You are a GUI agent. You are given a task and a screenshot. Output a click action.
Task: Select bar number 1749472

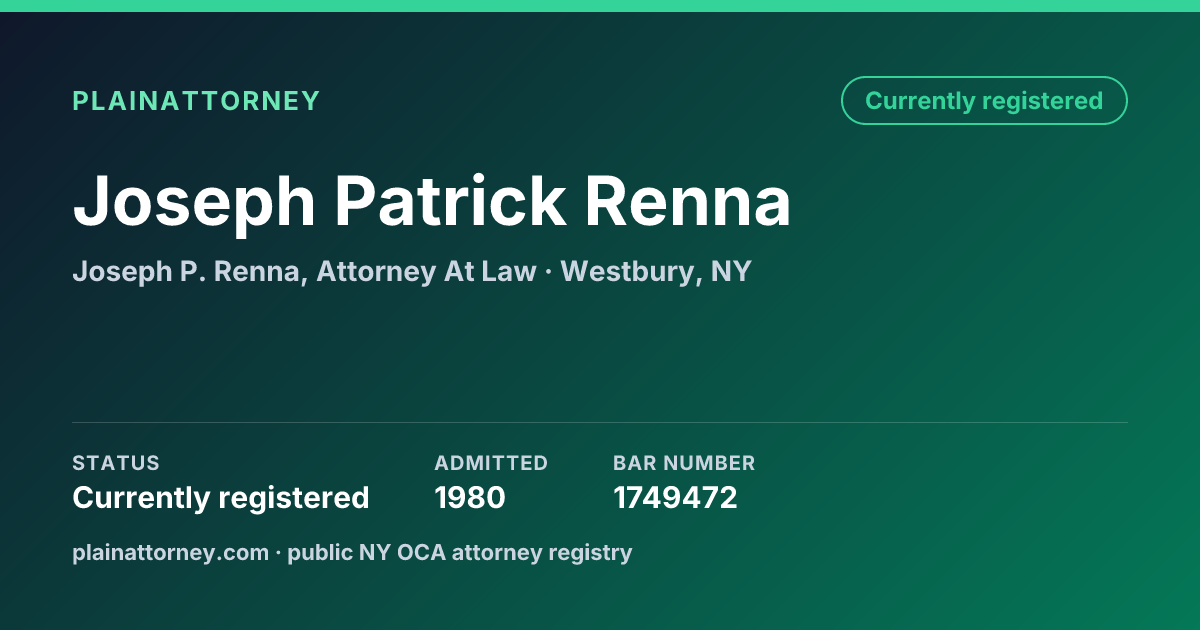(675, 497)
